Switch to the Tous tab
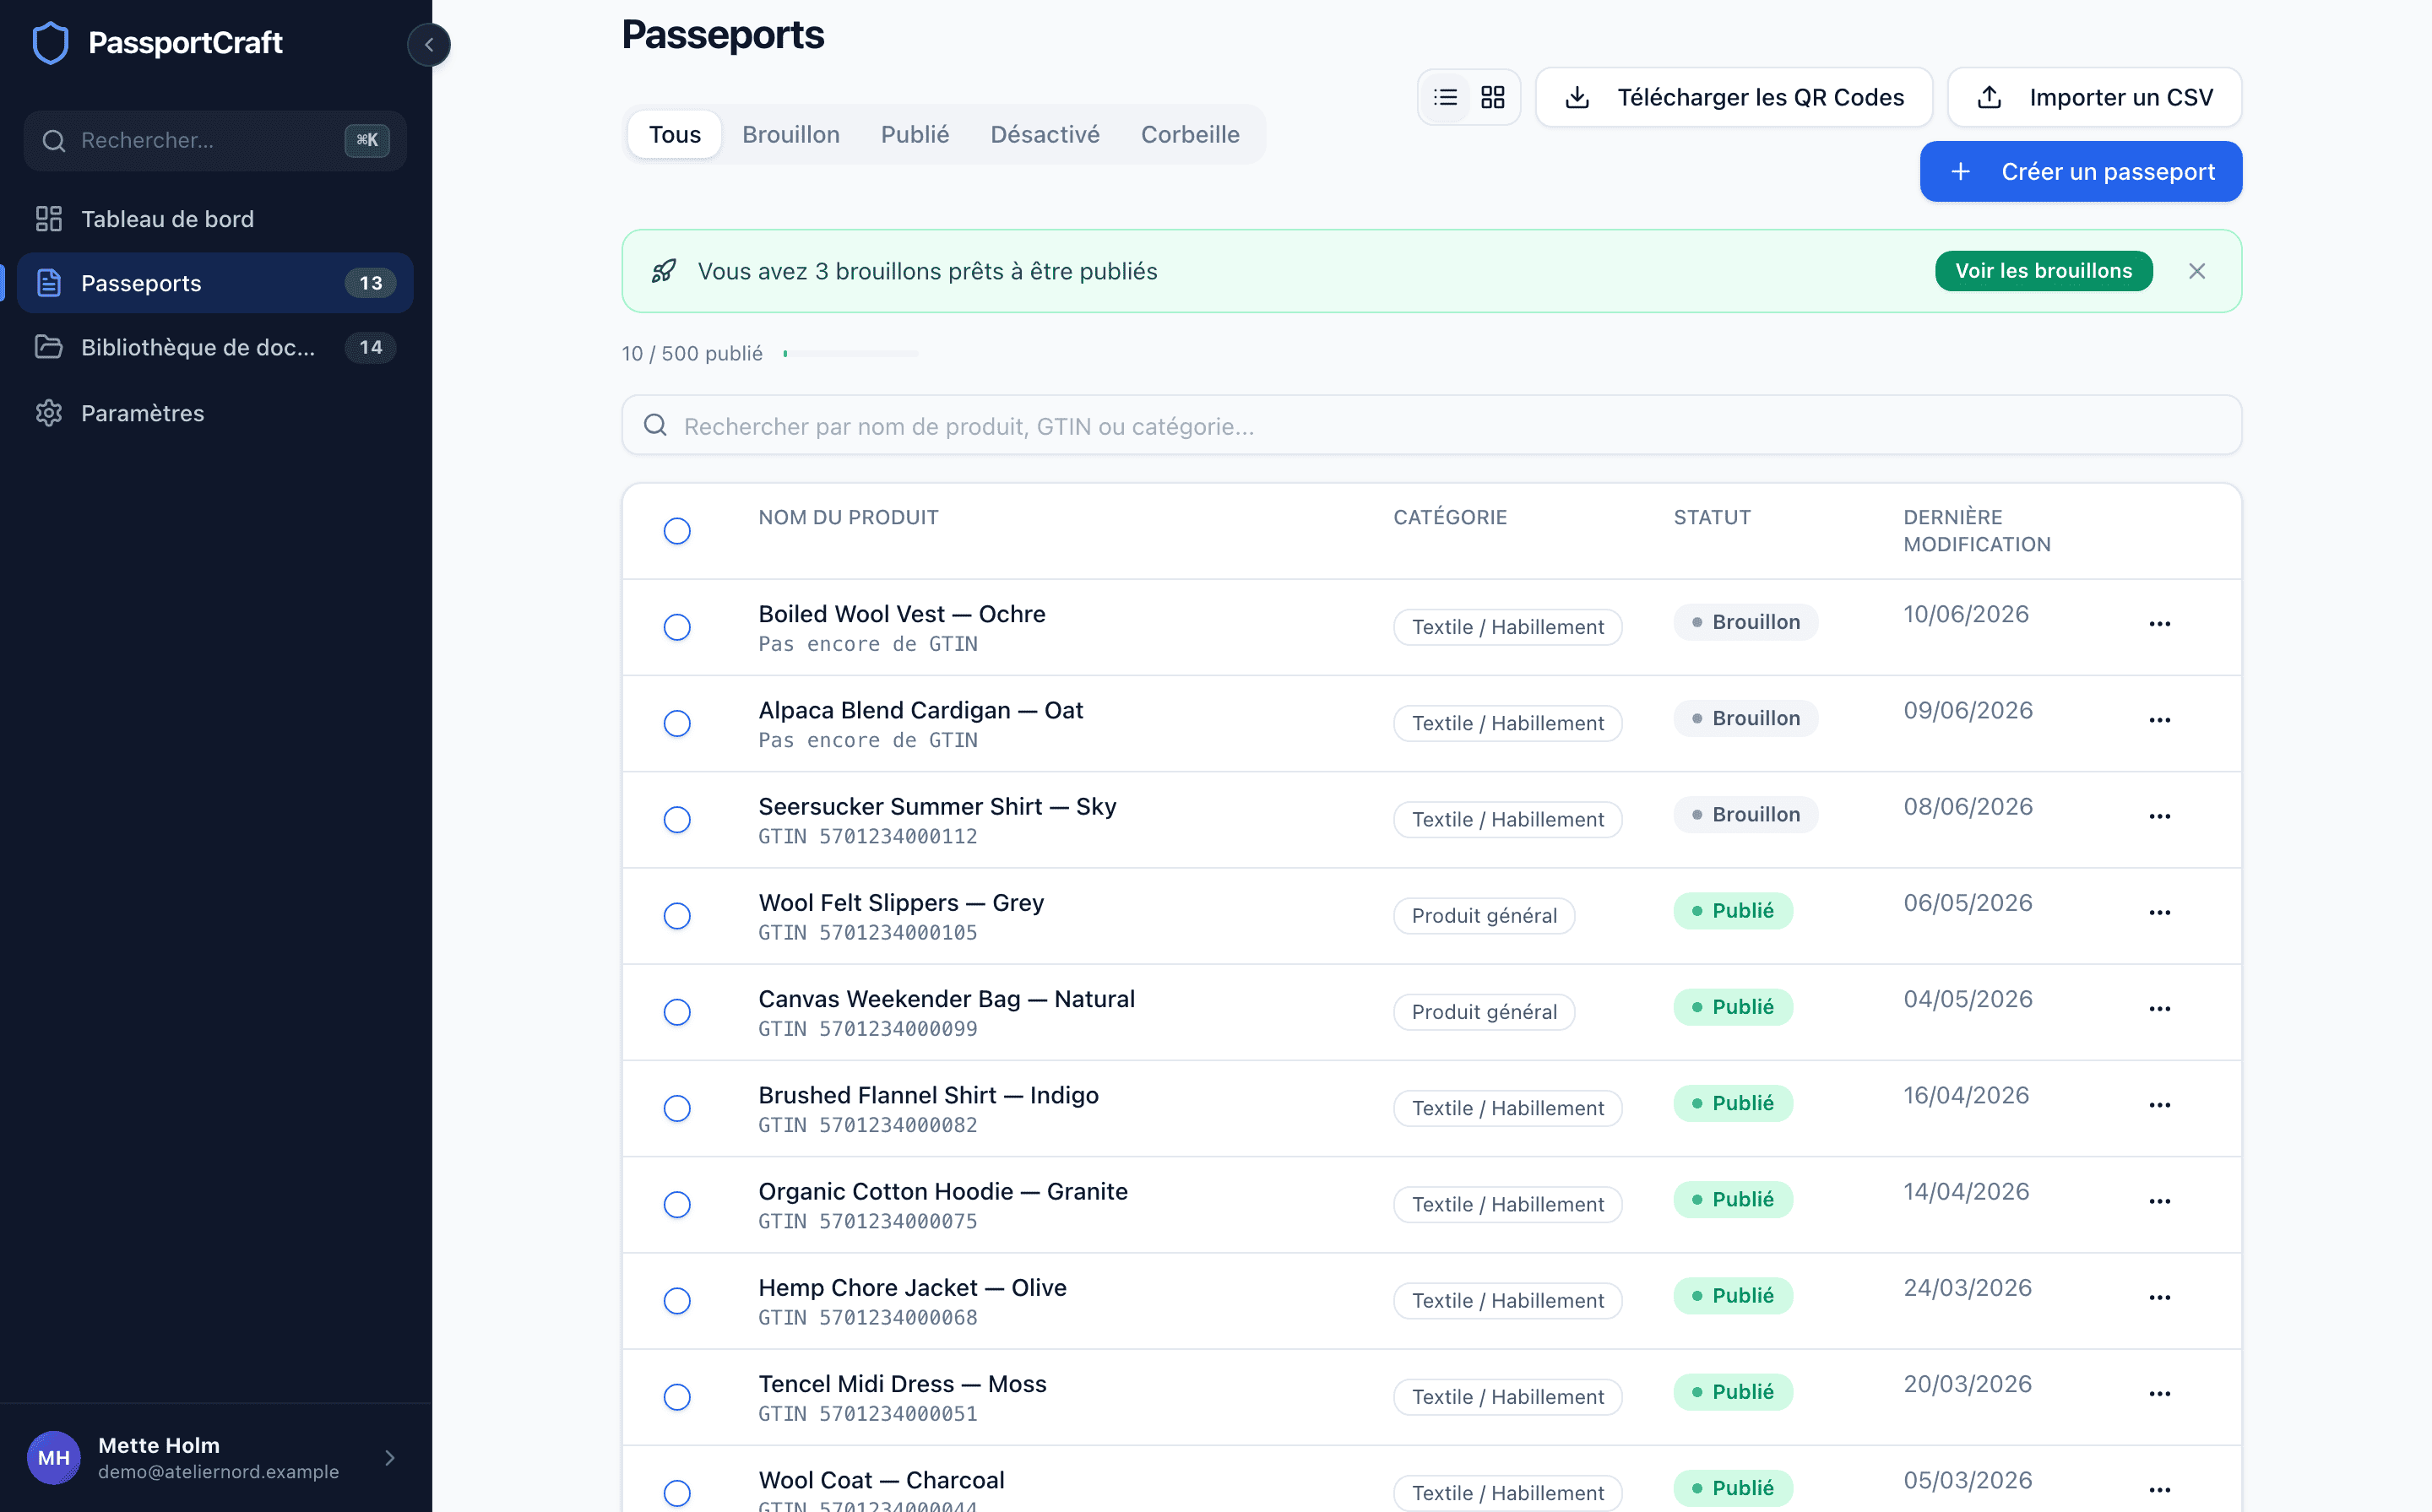Viewport: 2432px width, 1512px height. click(x=675, y=135)
